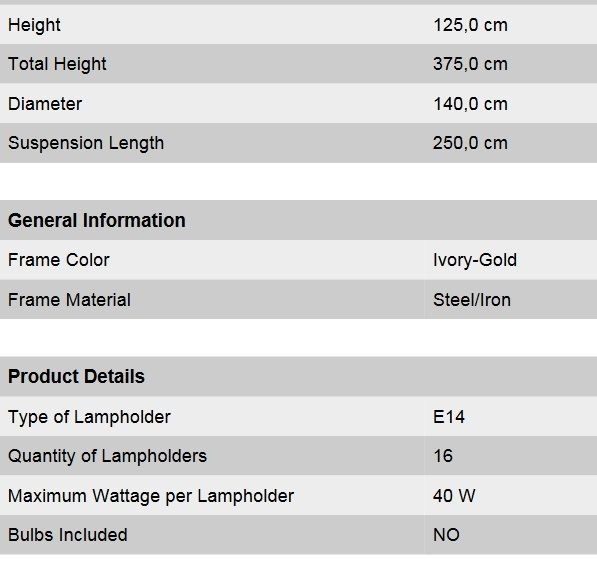Click the General Information section header
The height and width of the screenshot is (561, 597).
[x=97, y=221]
